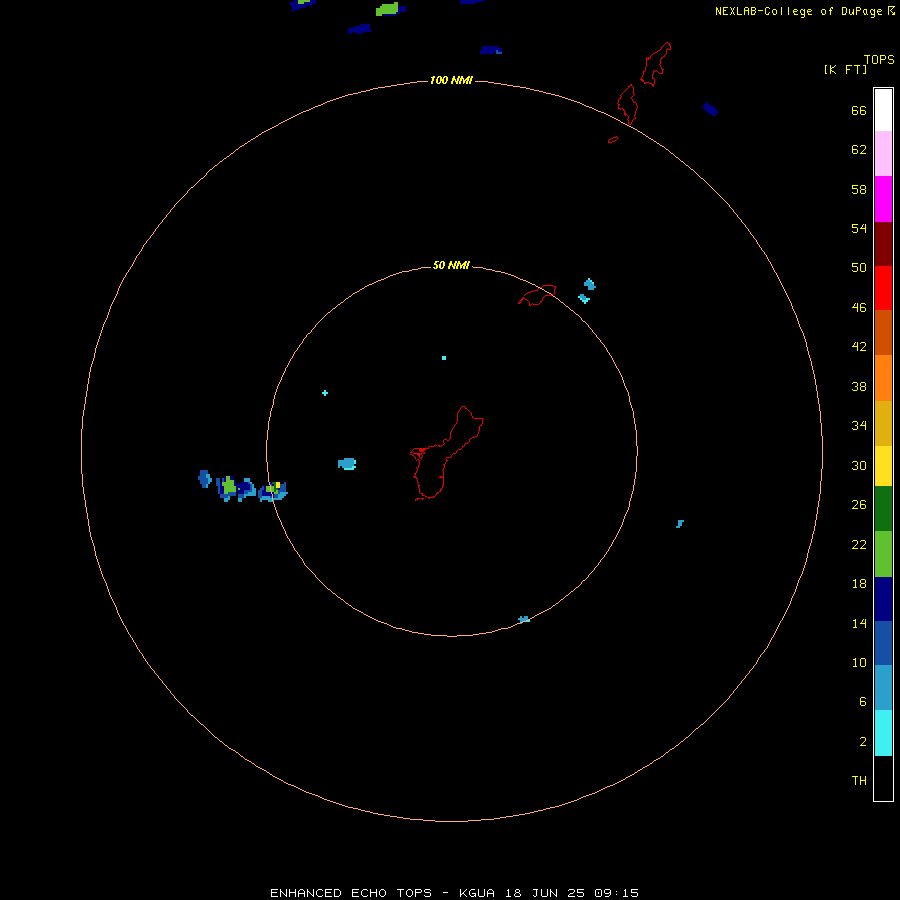Click the 42 legend value

coord(859,346)
